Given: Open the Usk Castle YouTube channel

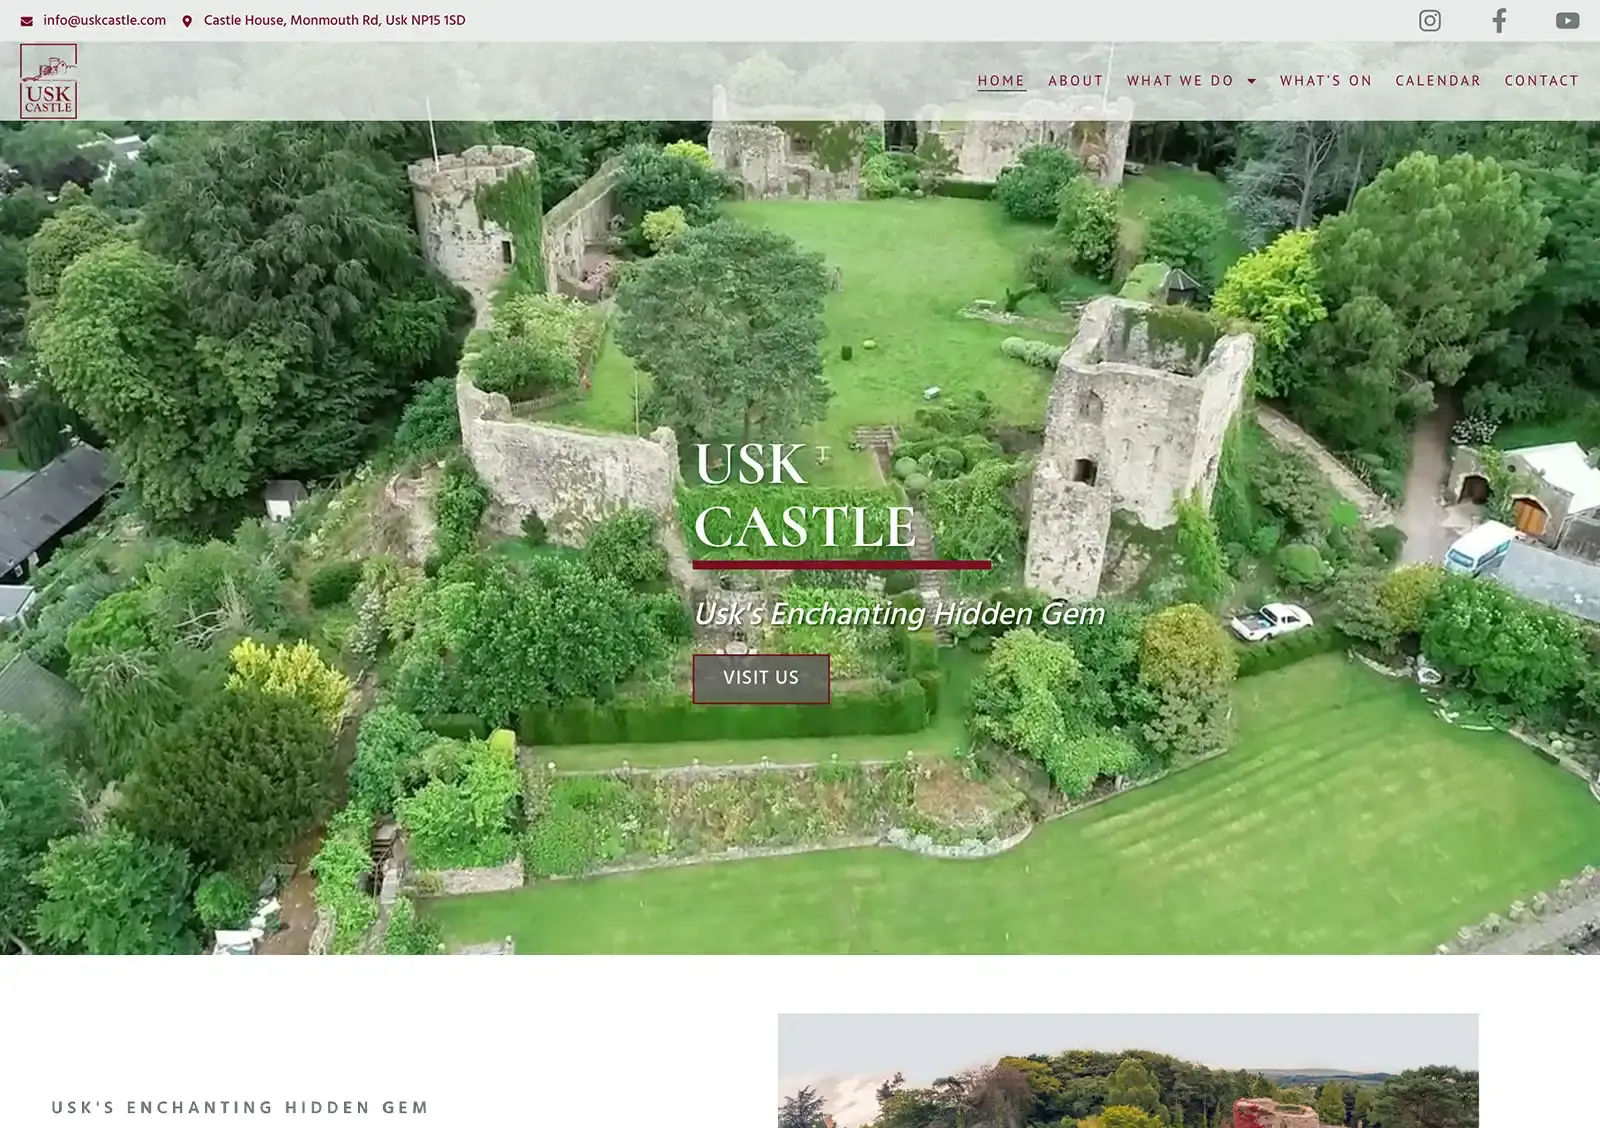Looking at the screenshot, I should click(x=1567, y=19).
